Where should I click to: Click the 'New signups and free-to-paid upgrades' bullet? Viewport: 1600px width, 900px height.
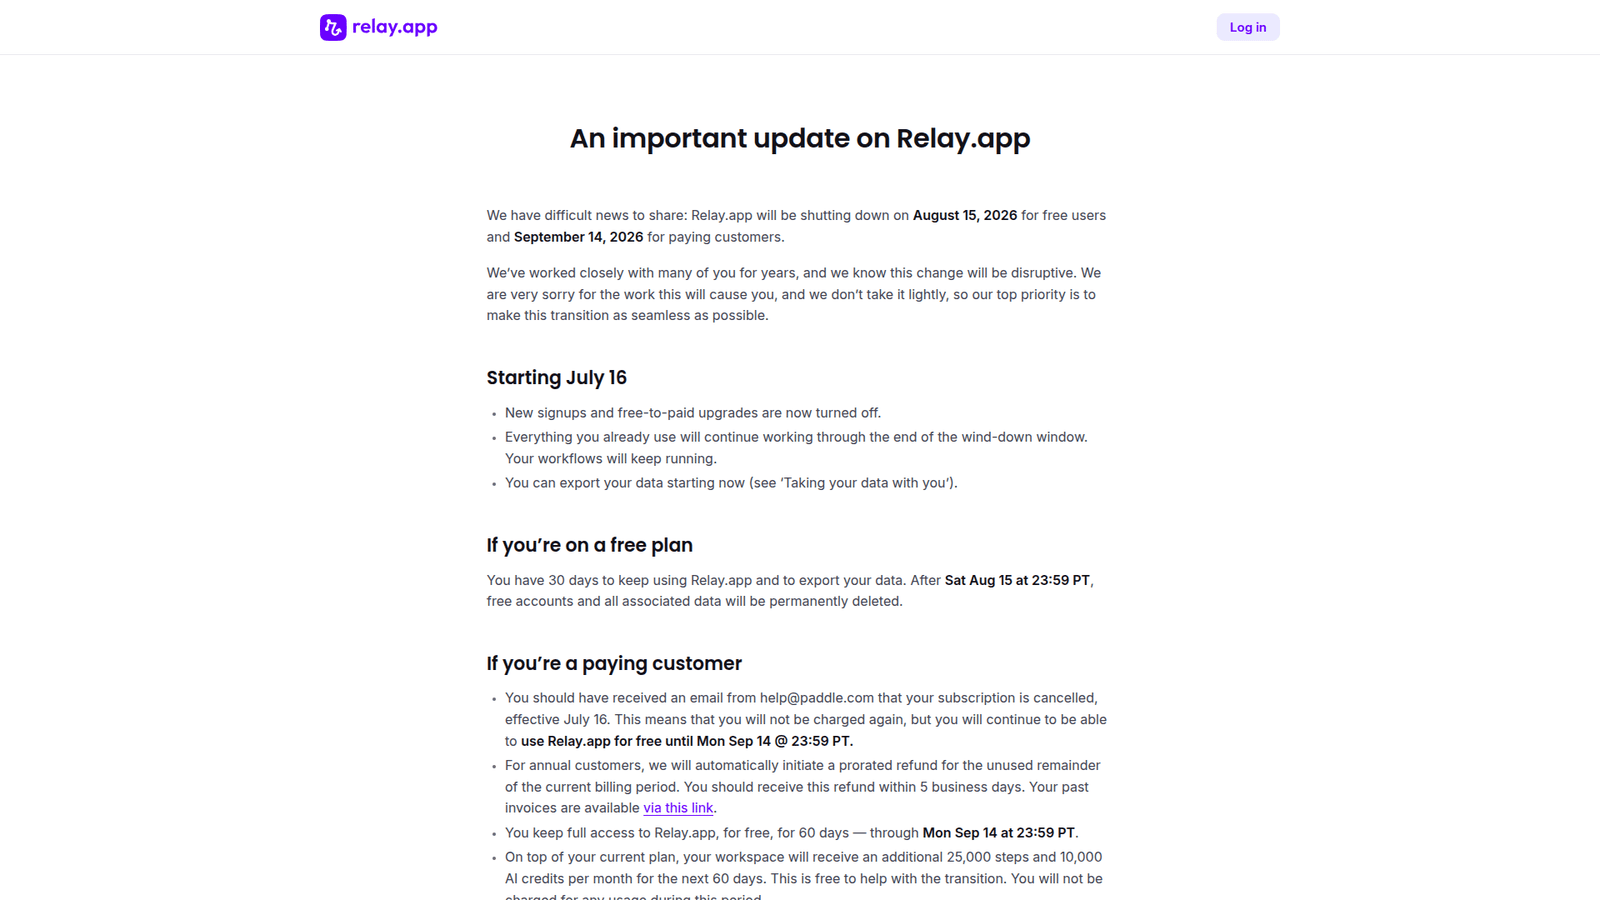pos(693,413)
